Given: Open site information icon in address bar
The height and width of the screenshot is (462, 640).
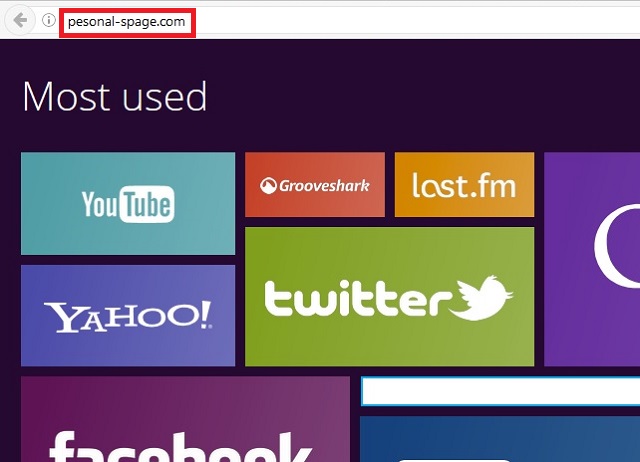Looking at the screenshot, I should pos(49,20).
